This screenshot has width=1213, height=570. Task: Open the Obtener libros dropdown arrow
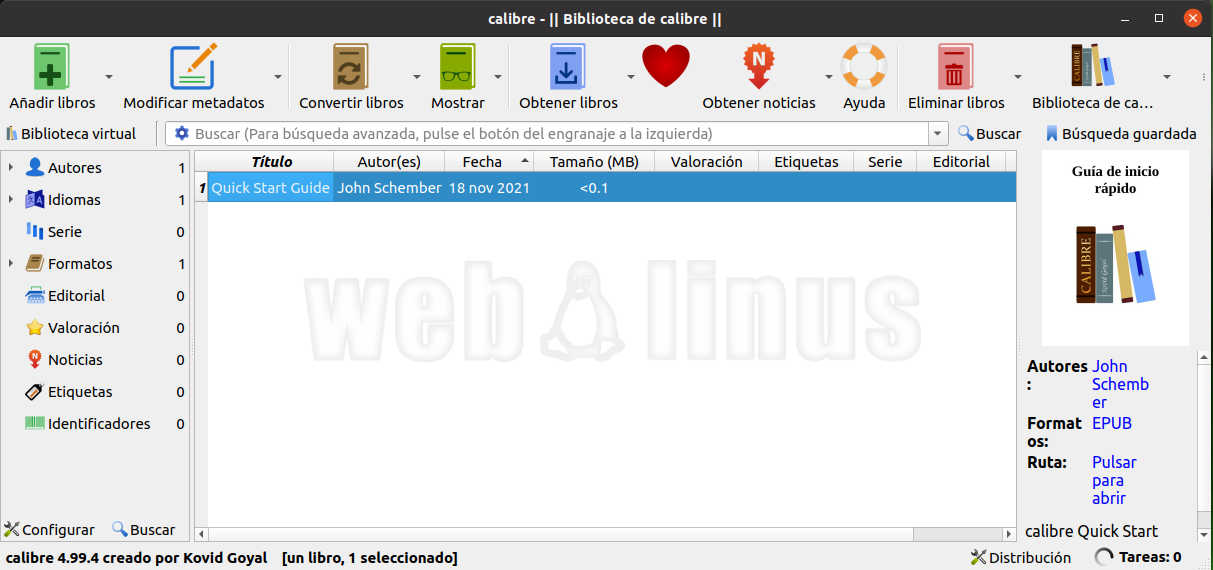tap(631, 77)
